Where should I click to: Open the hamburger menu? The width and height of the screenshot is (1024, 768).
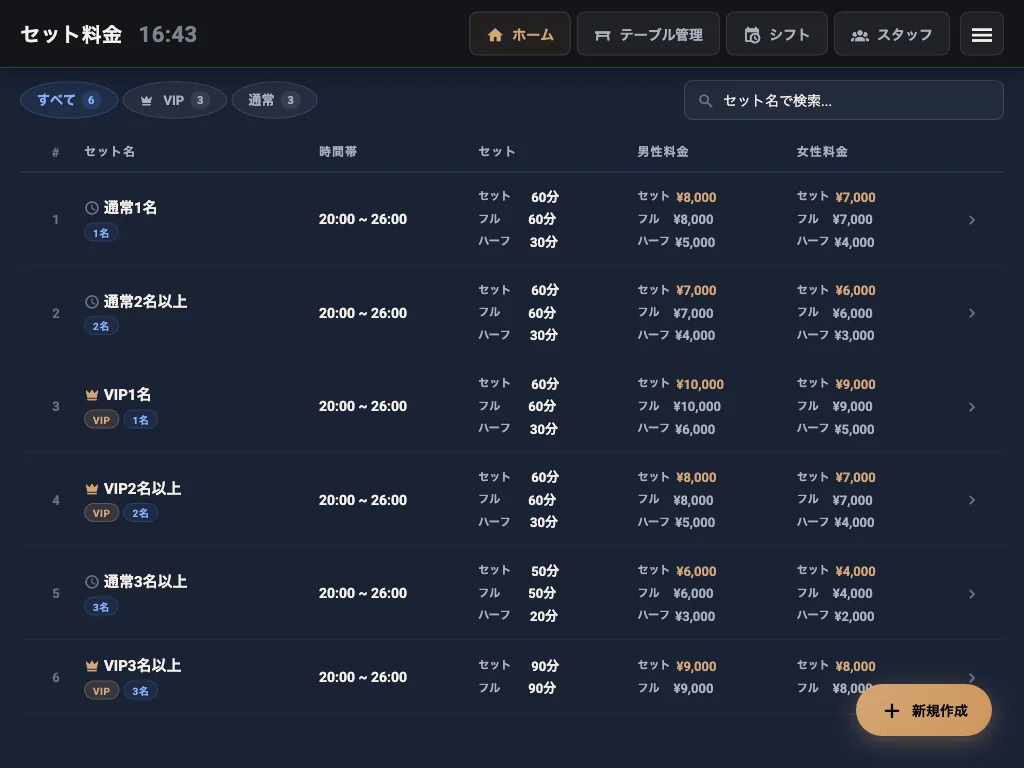pyautogui.click(x=982, y=35)
